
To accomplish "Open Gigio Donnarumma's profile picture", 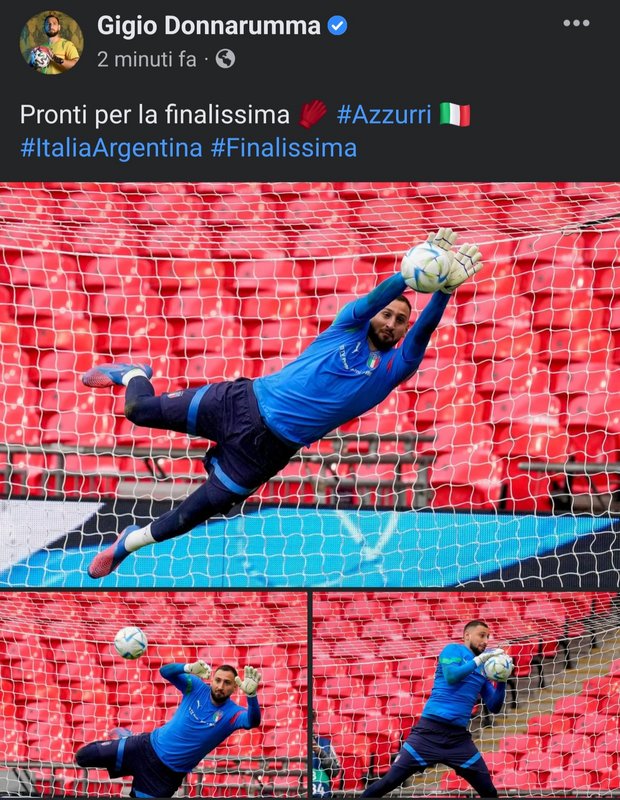I will pyautogui.click(x=52, y=42).
